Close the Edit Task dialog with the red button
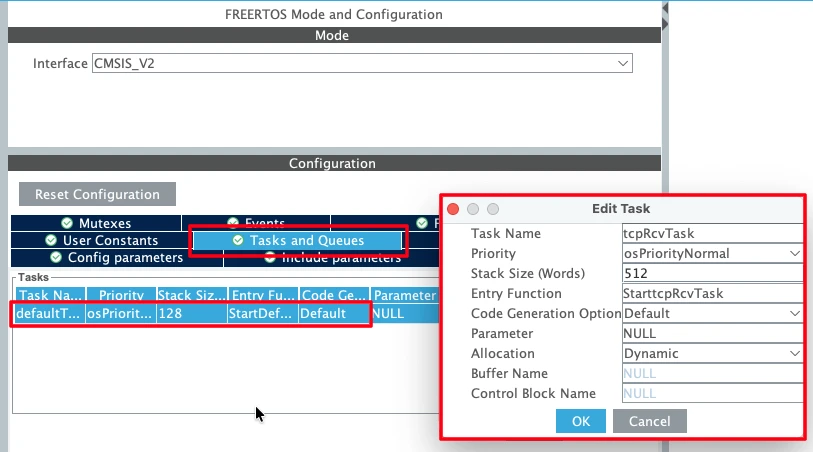The image size is (813, 452). click(x=453, y=209)
